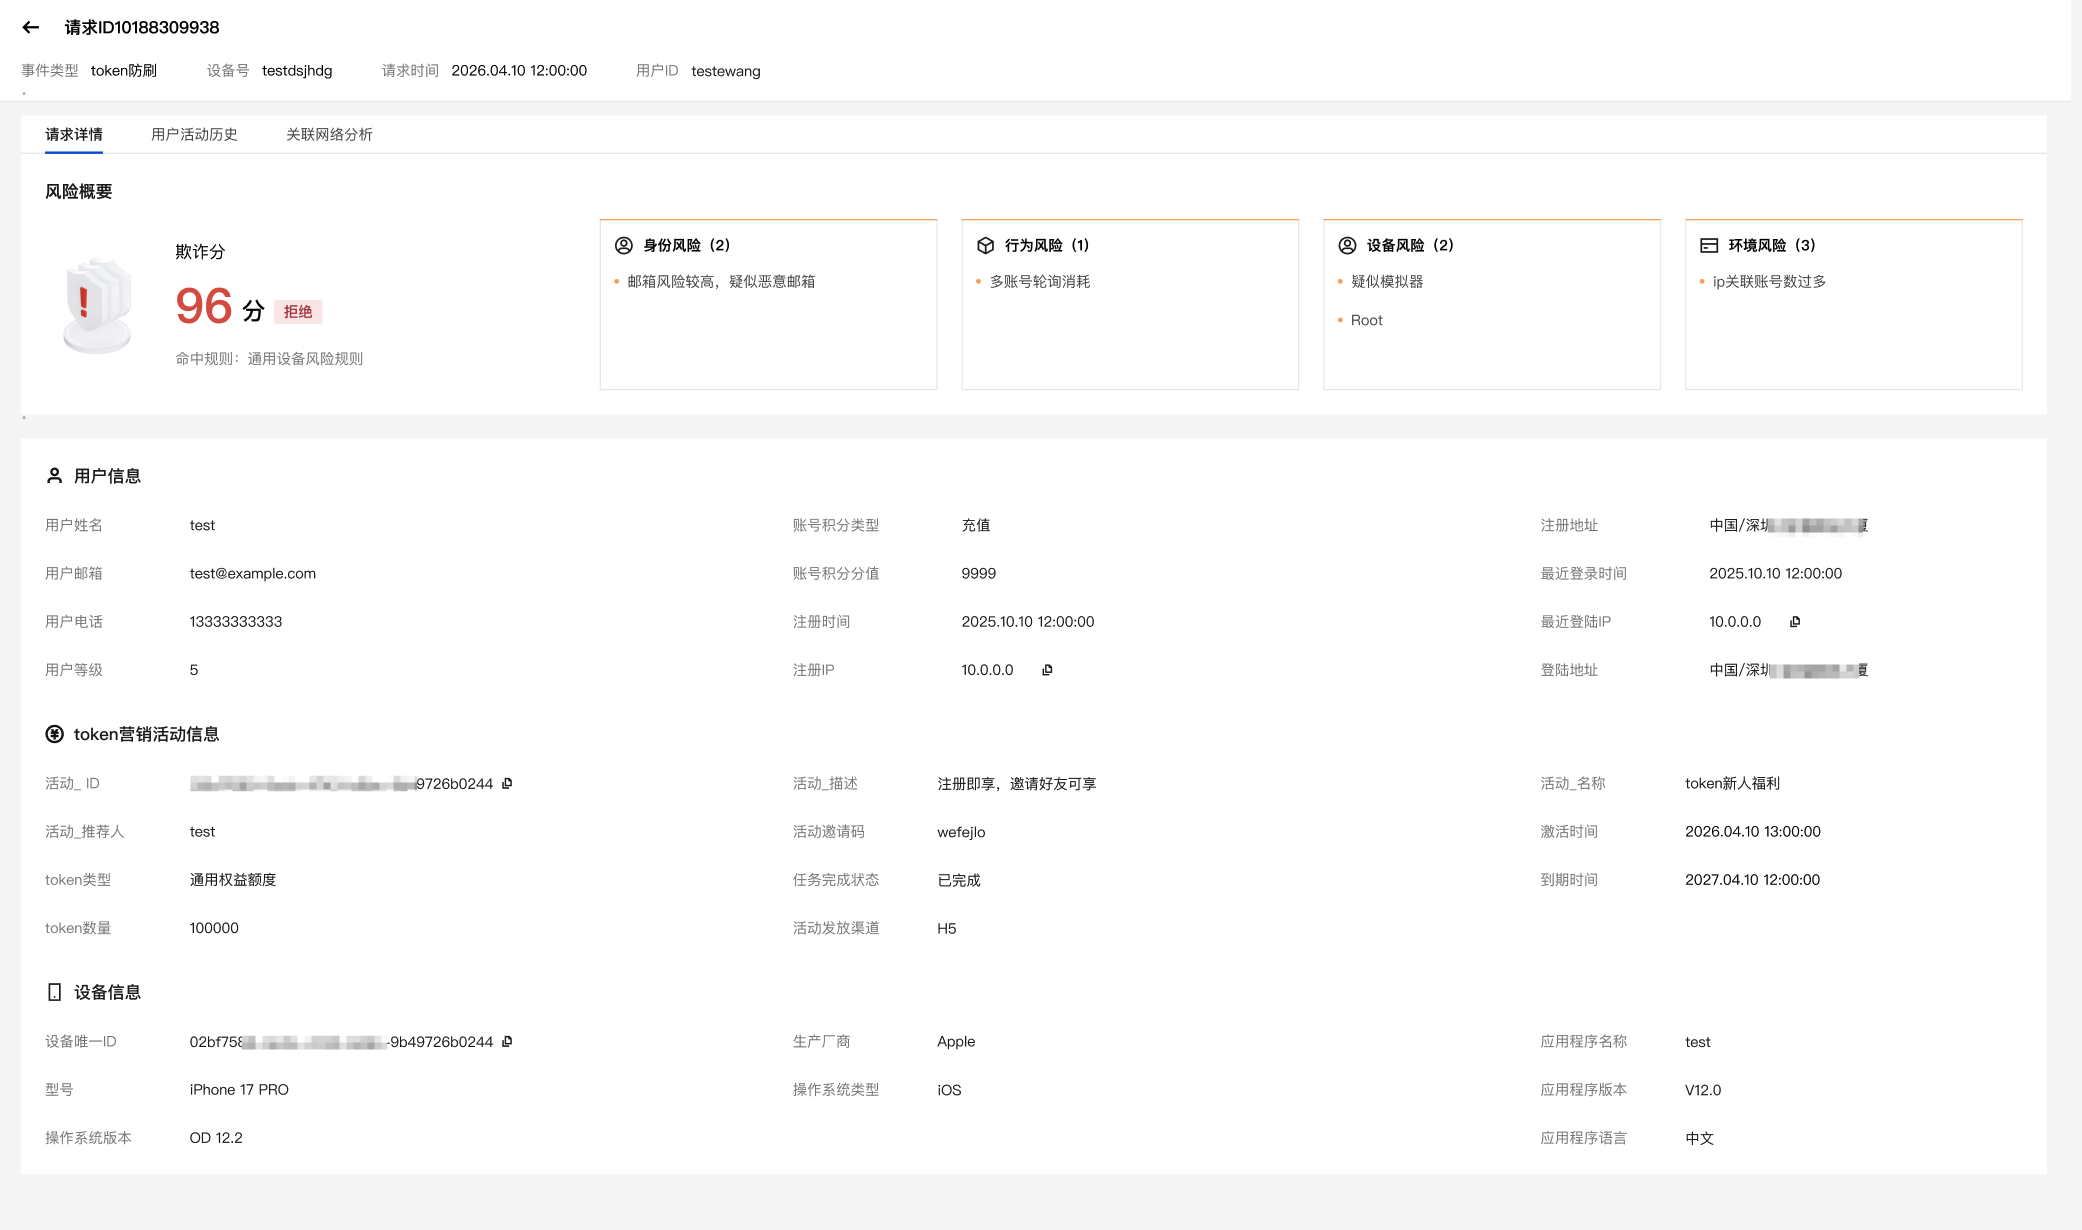The image size is (2082, 1230).
Task: Switch to the 用户活动历史 tab
Action: click(x=194, y=134)
